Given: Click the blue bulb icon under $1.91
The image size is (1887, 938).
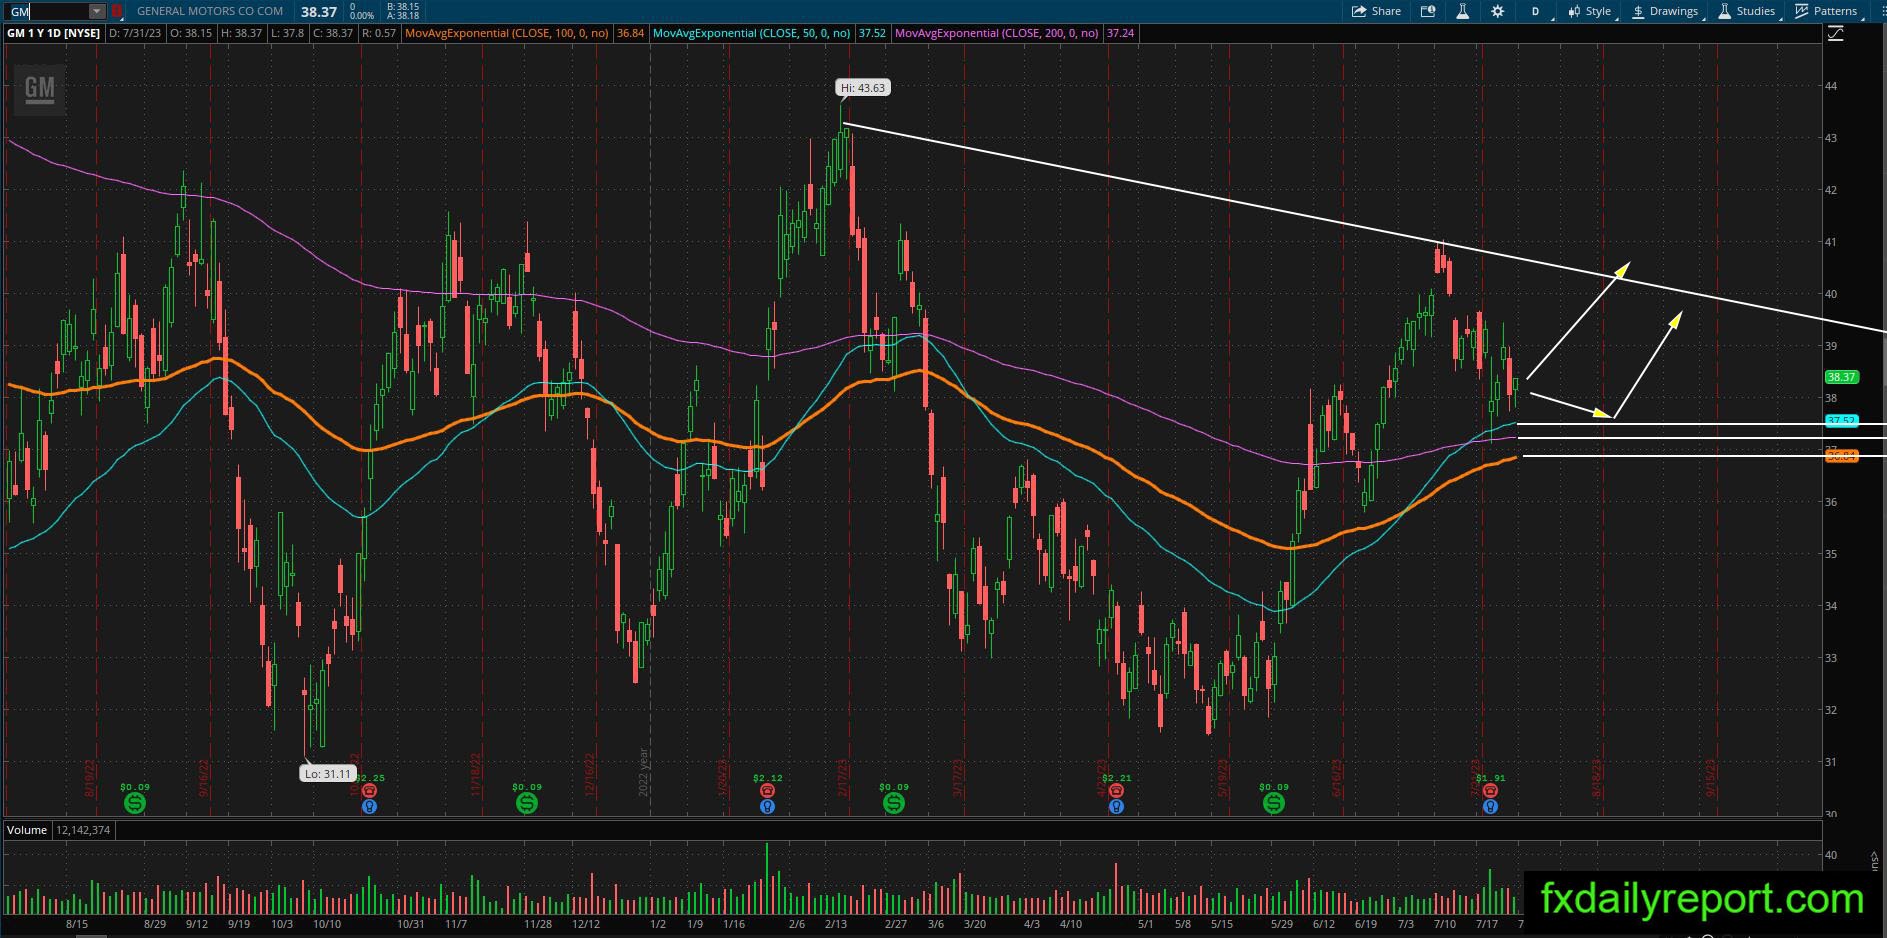Looking at the screenshot, I should (x=1490, y=806).
